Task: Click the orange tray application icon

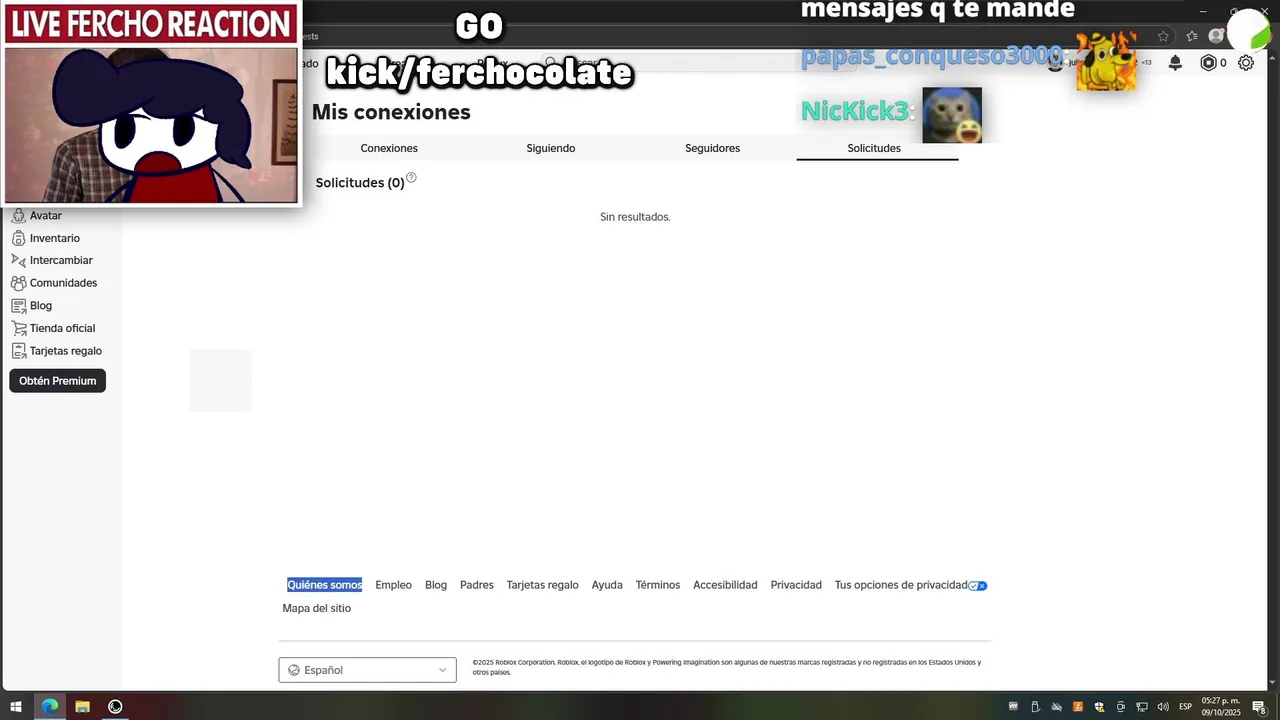Action: (1078, 707)
